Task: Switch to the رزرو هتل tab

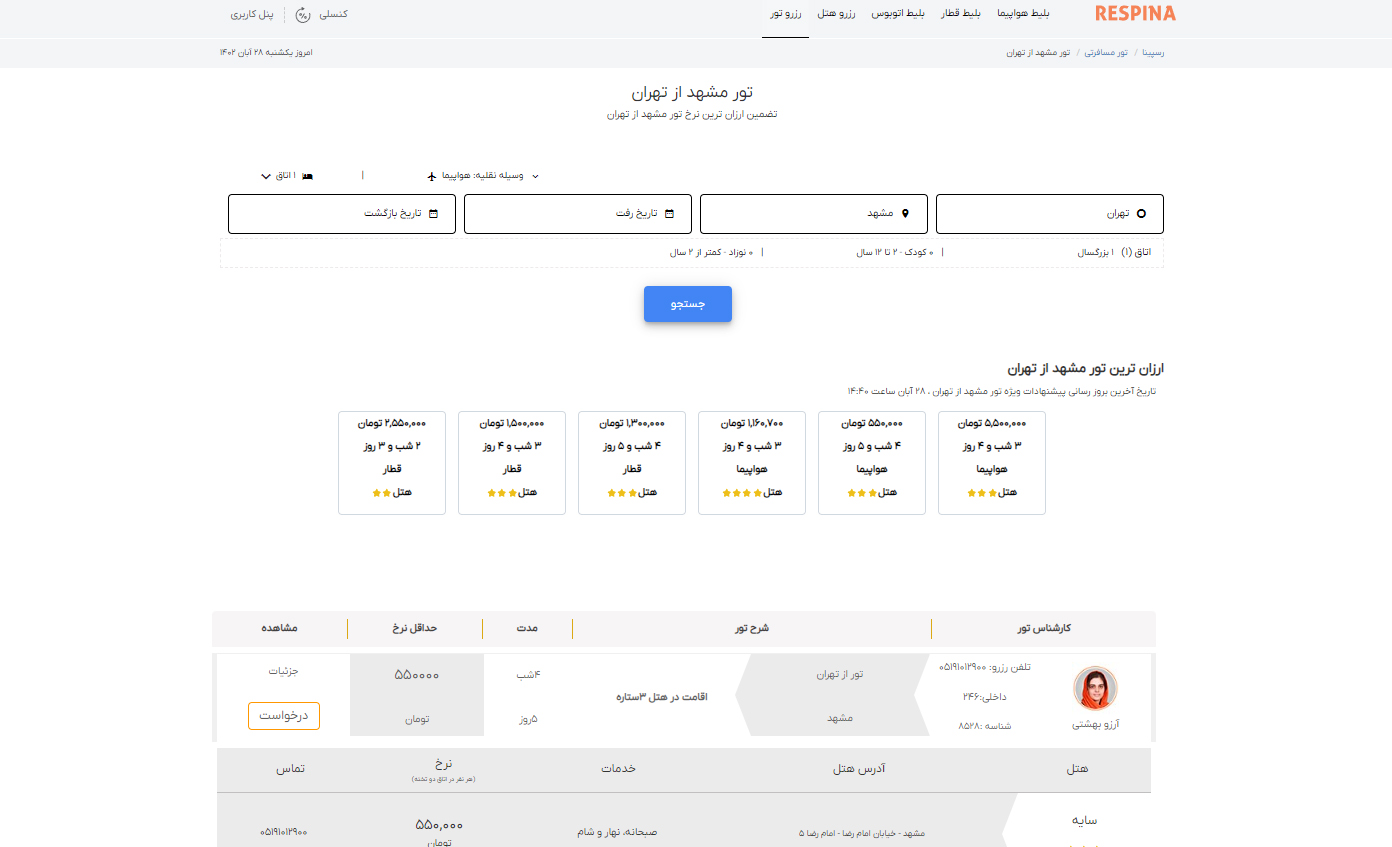Action: (x=836, y=14)
